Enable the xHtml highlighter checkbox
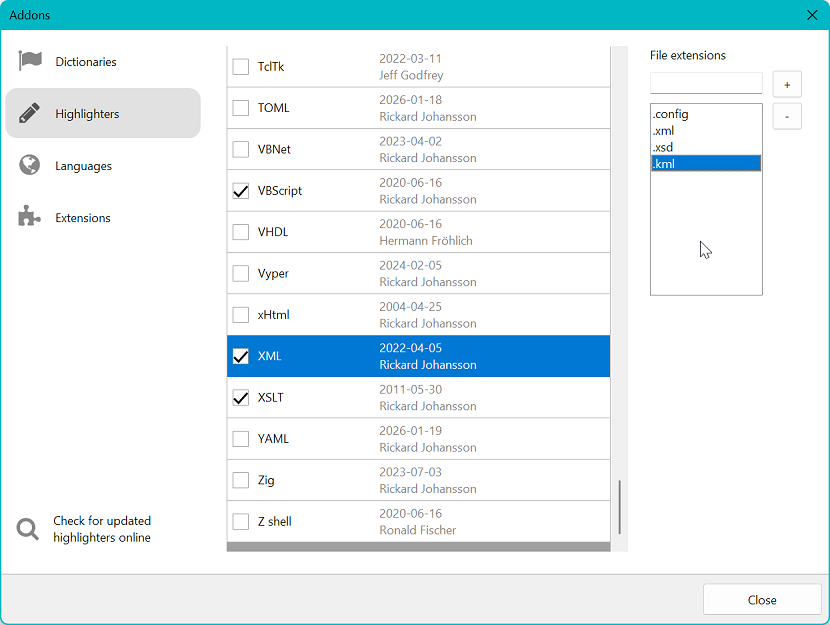This screenshot has width=830, height=625. 241,315
